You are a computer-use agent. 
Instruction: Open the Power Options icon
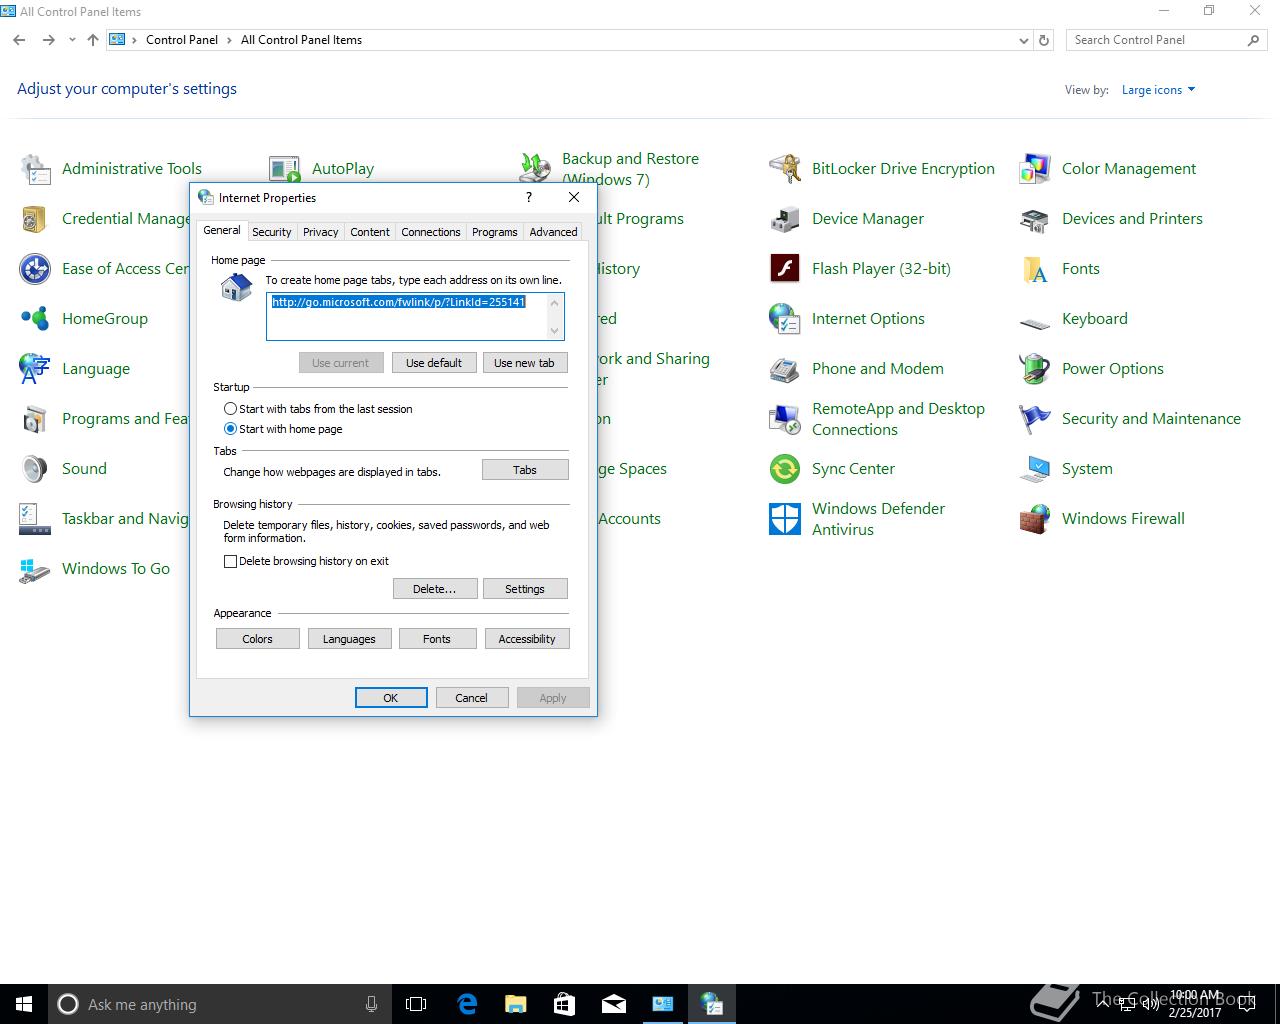click(1035, 369)
